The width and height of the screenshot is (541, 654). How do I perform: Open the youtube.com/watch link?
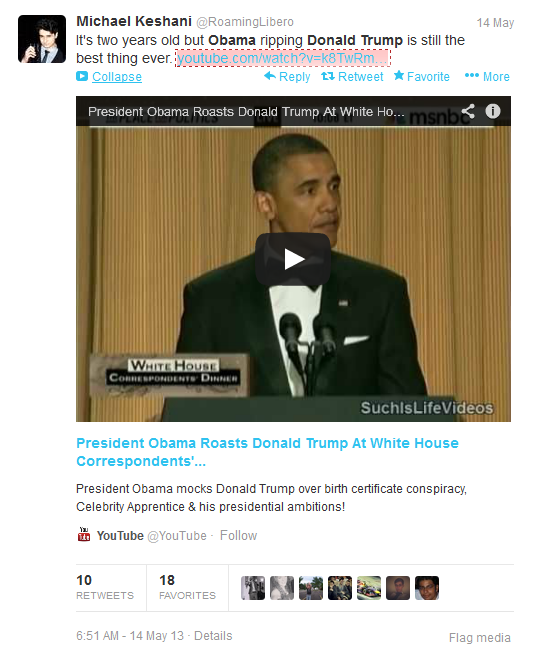(x=283, y=58)
